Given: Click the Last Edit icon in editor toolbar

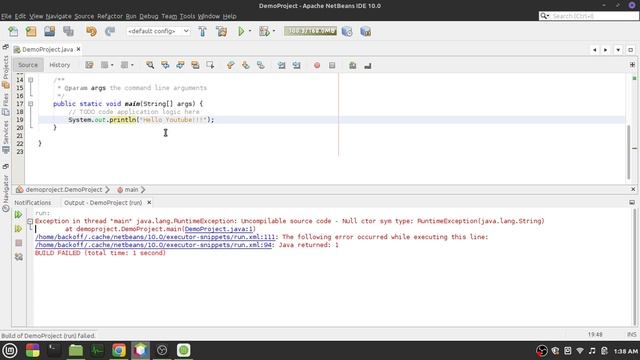Looking at the screenshot, I should click(89, 65).
